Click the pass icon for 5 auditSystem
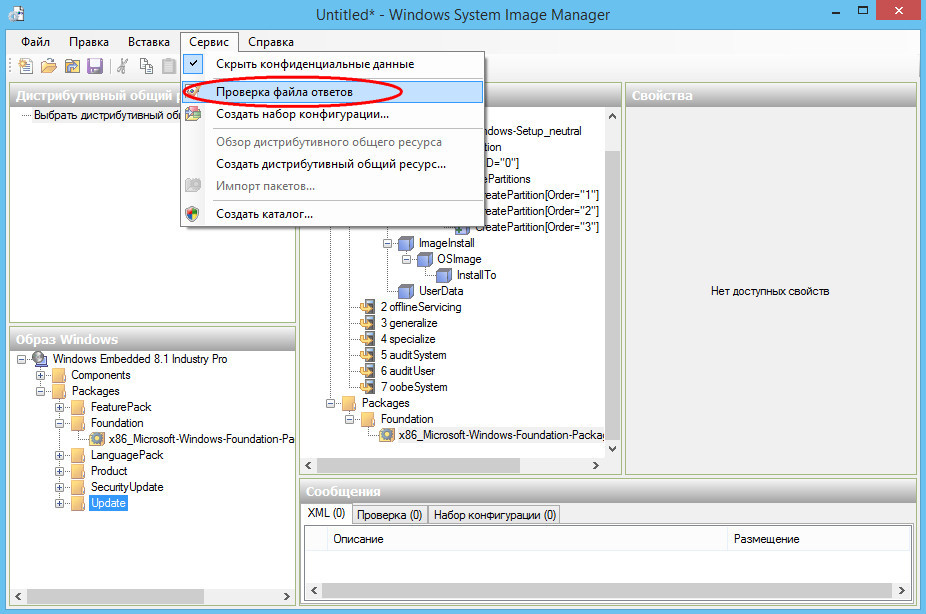 367,355
